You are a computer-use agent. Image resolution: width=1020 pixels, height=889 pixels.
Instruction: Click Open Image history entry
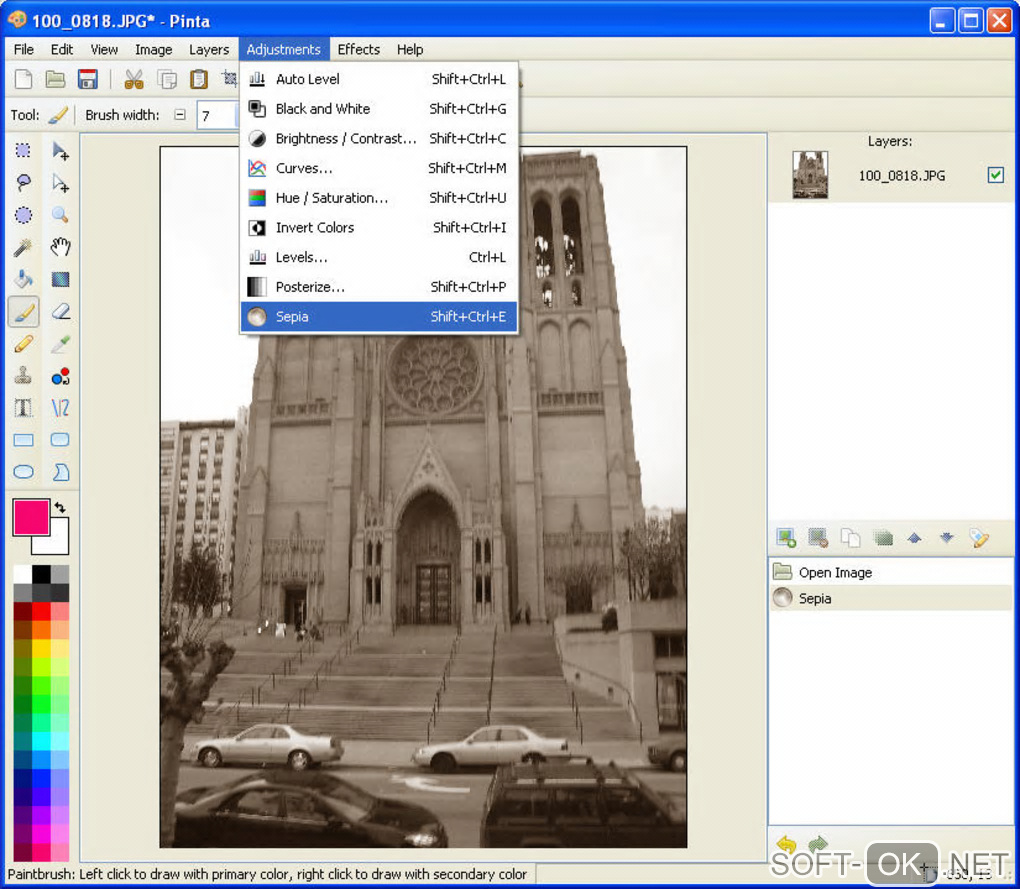click(x=835, y=573)
